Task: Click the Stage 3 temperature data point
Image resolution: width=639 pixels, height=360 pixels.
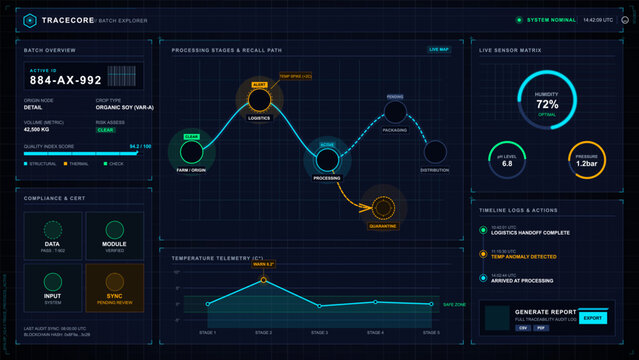Action: tap(320, 306)
